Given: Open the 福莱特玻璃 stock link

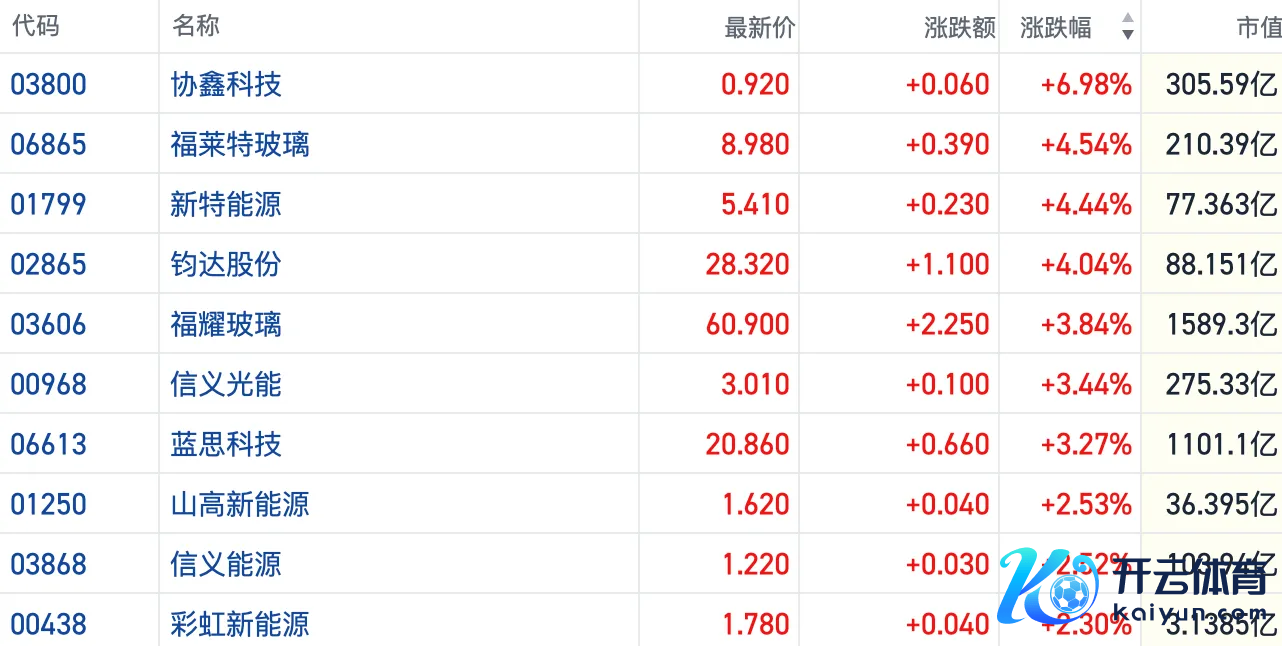Looking at the screenshot, I should point(240,144).
